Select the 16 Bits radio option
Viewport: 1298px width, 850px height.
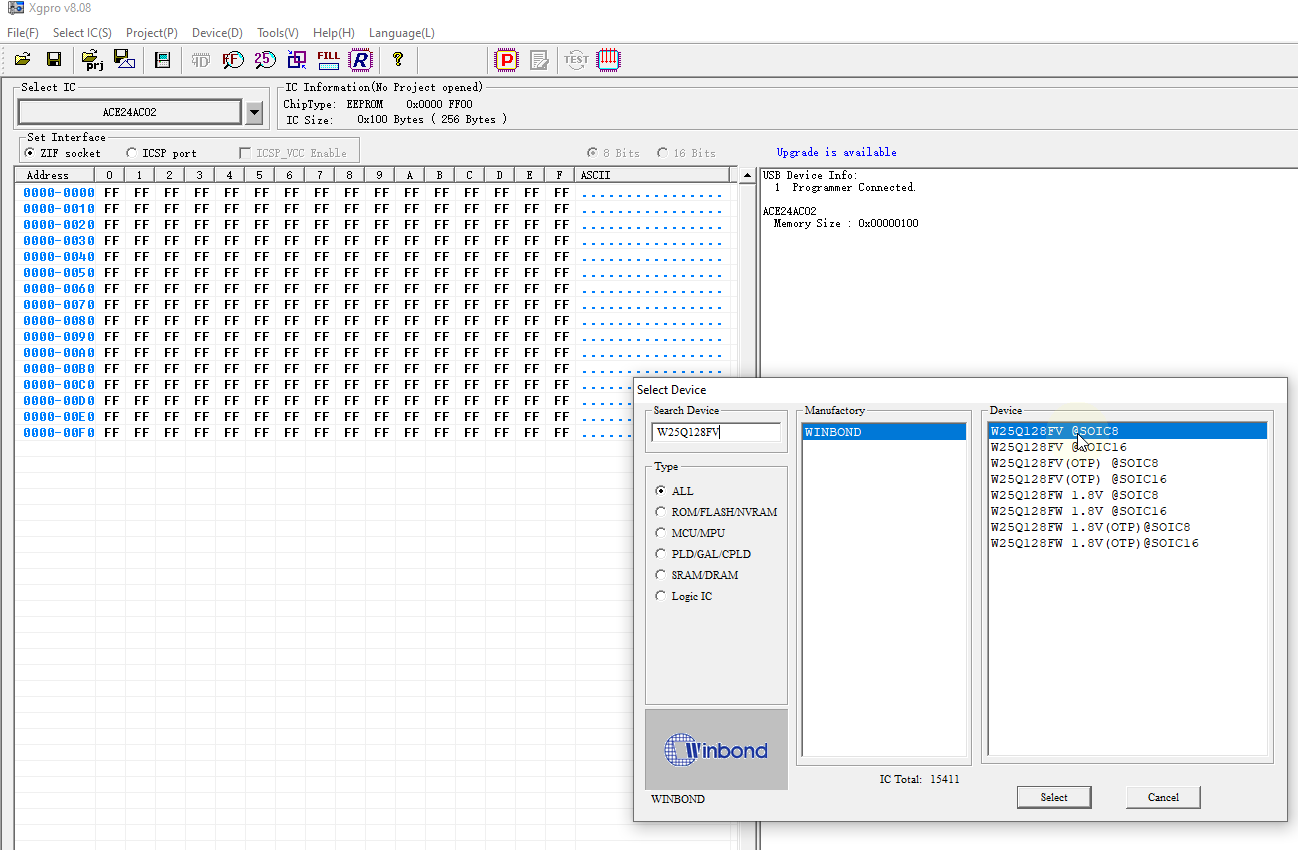pos(662,153)
